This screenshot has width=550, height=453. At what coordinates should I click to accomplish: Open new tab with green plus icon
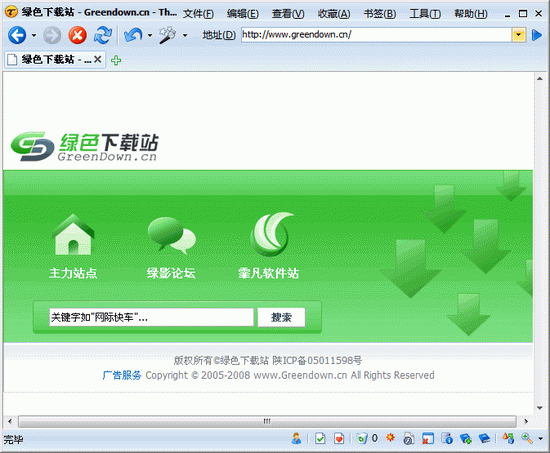[x=116, y=60]
